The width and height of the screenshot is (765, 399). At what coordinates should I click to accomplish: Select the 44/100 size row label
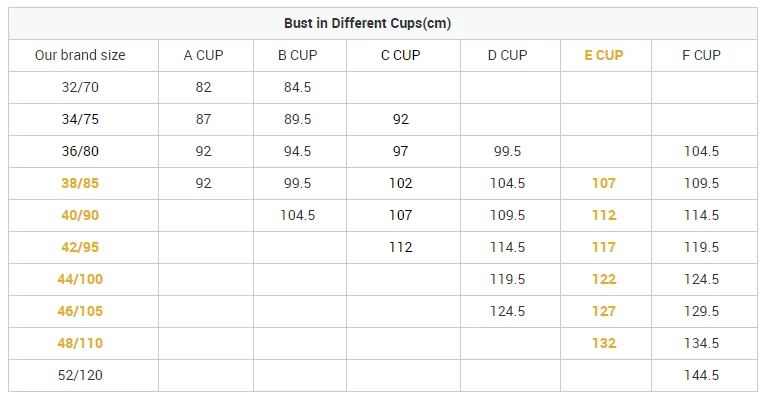pyautogui.click(x=80, y=279)
